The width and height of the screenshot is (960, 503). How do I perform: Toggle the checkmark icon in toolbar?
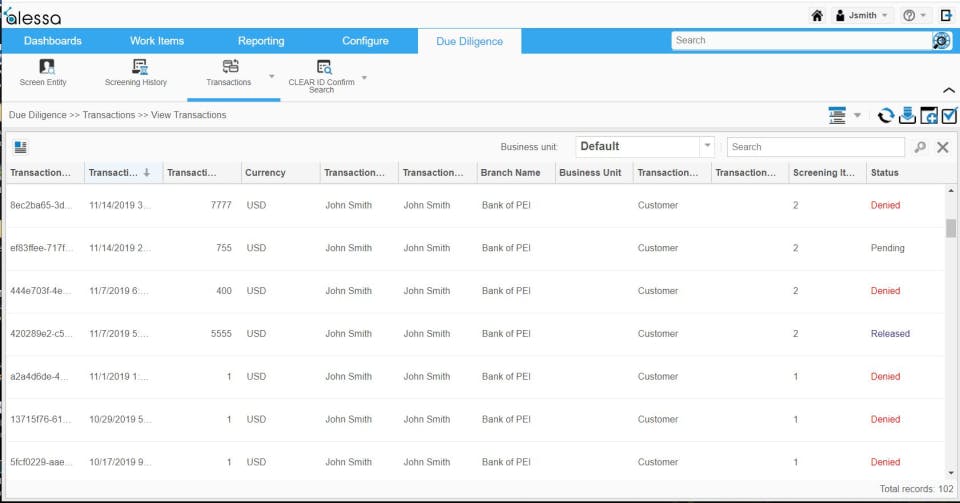(x=949, y=115)
